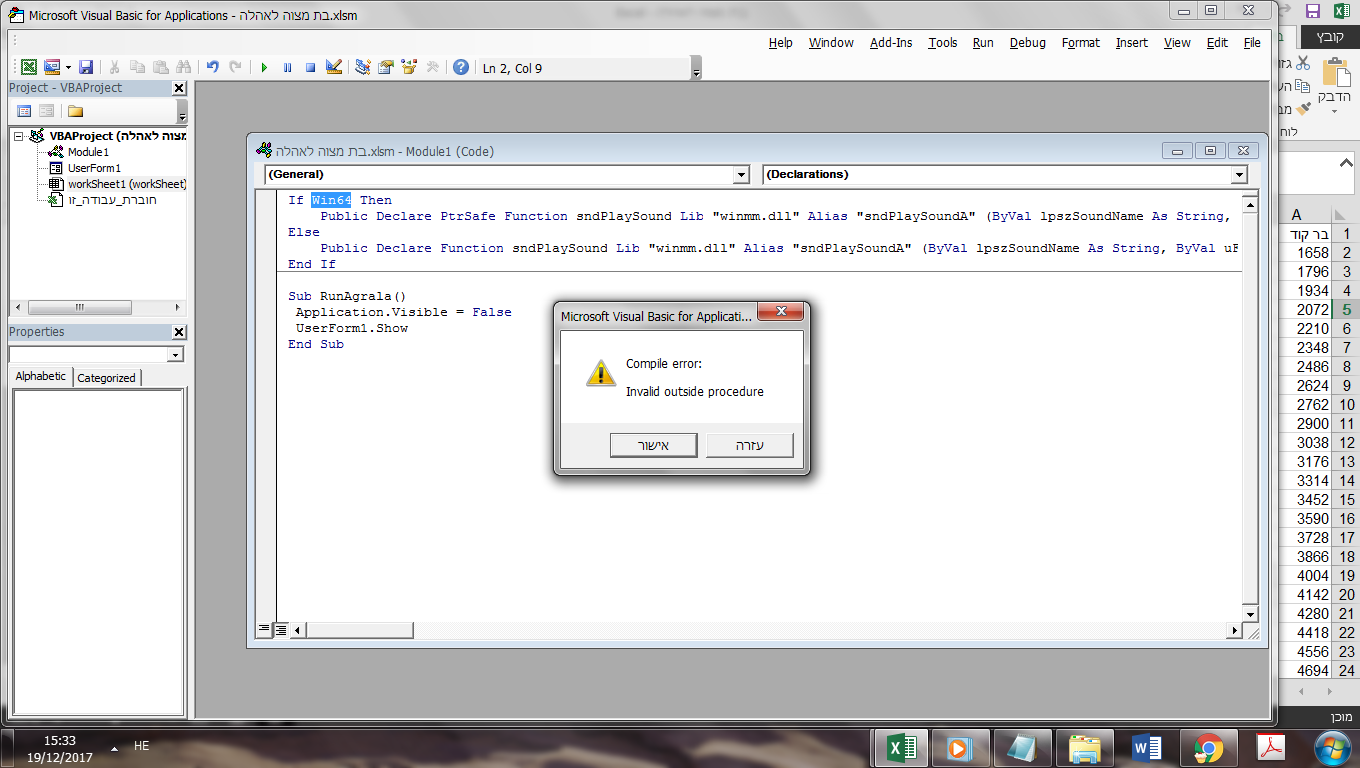Select Module1 in the project tree

pos(88,152)
